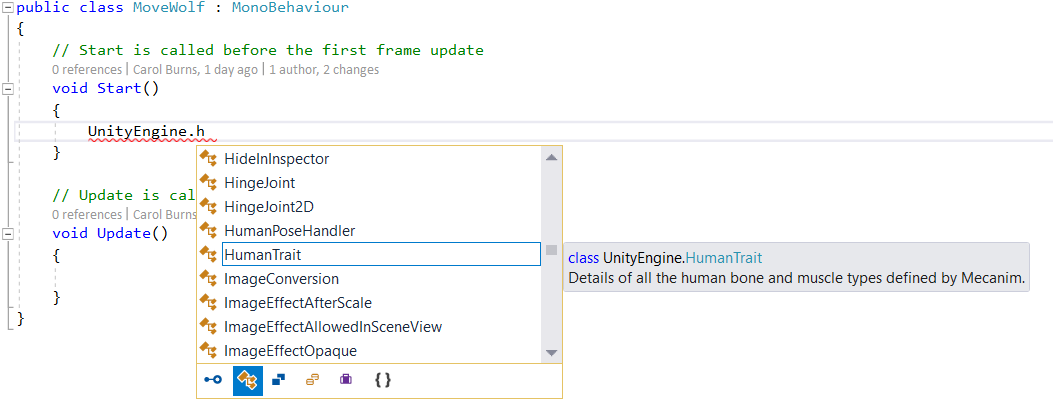Click the class icon beside HideInInspector
This screenshot has width=1053, height=412.
[209, 158]
